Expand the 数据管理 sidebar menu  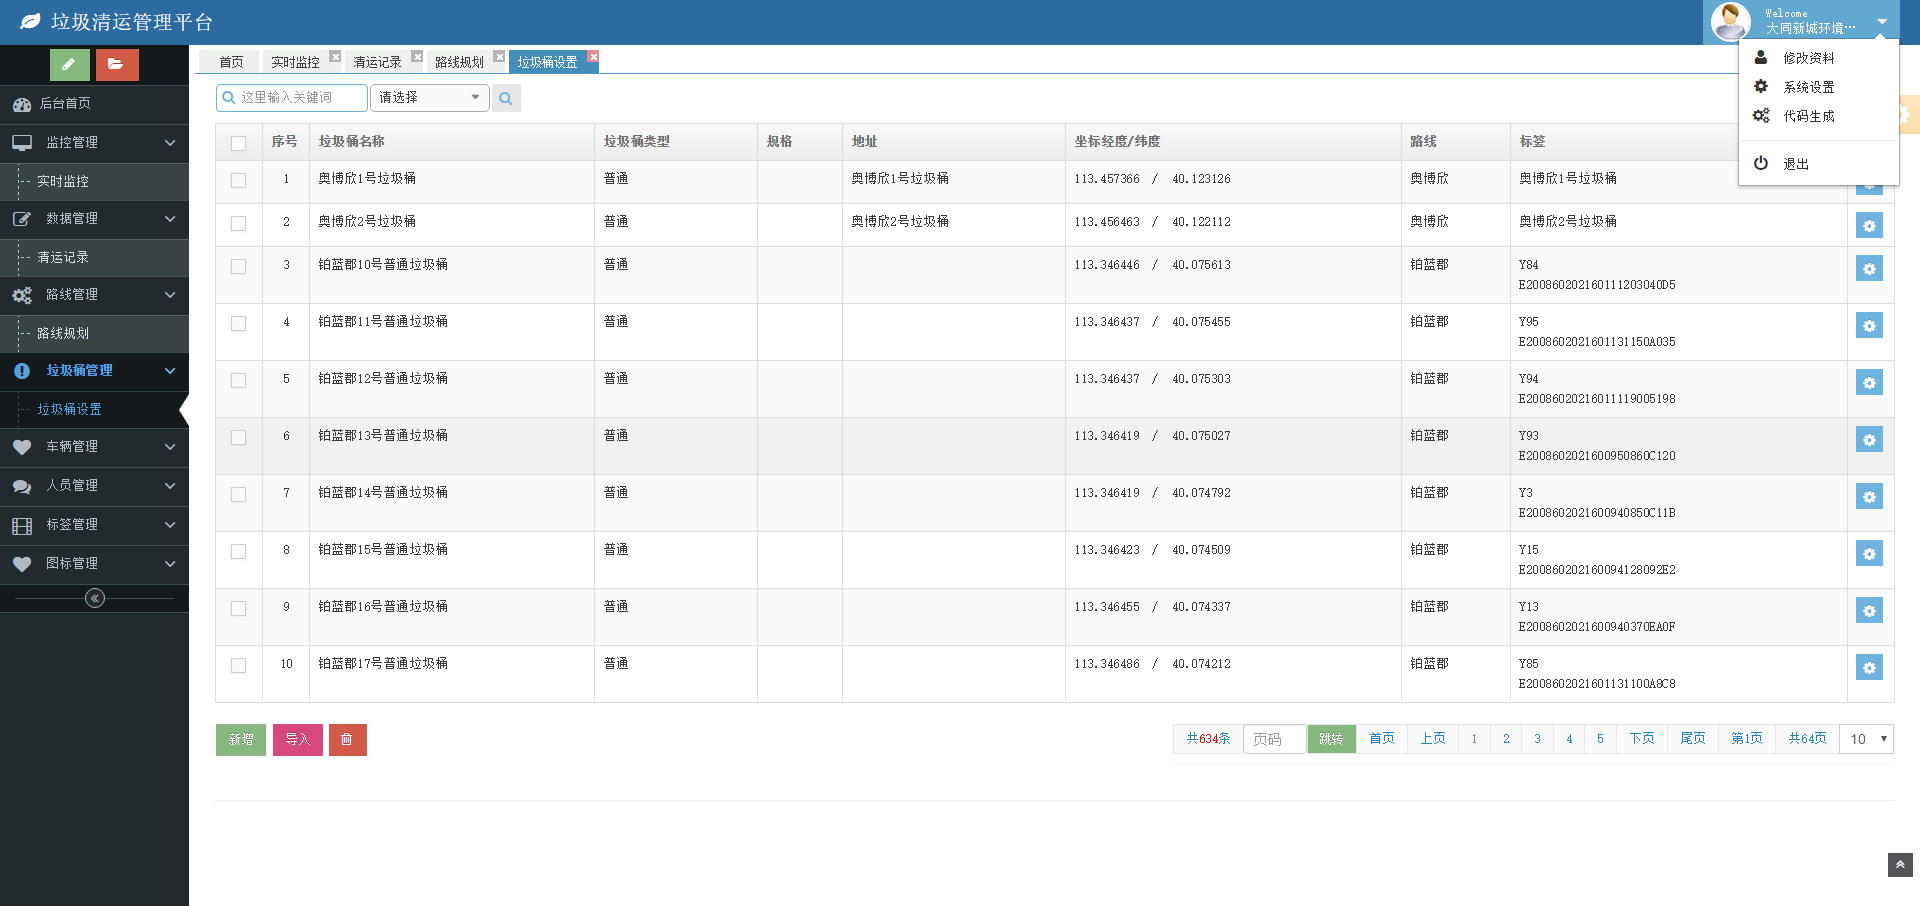point(94,219)
